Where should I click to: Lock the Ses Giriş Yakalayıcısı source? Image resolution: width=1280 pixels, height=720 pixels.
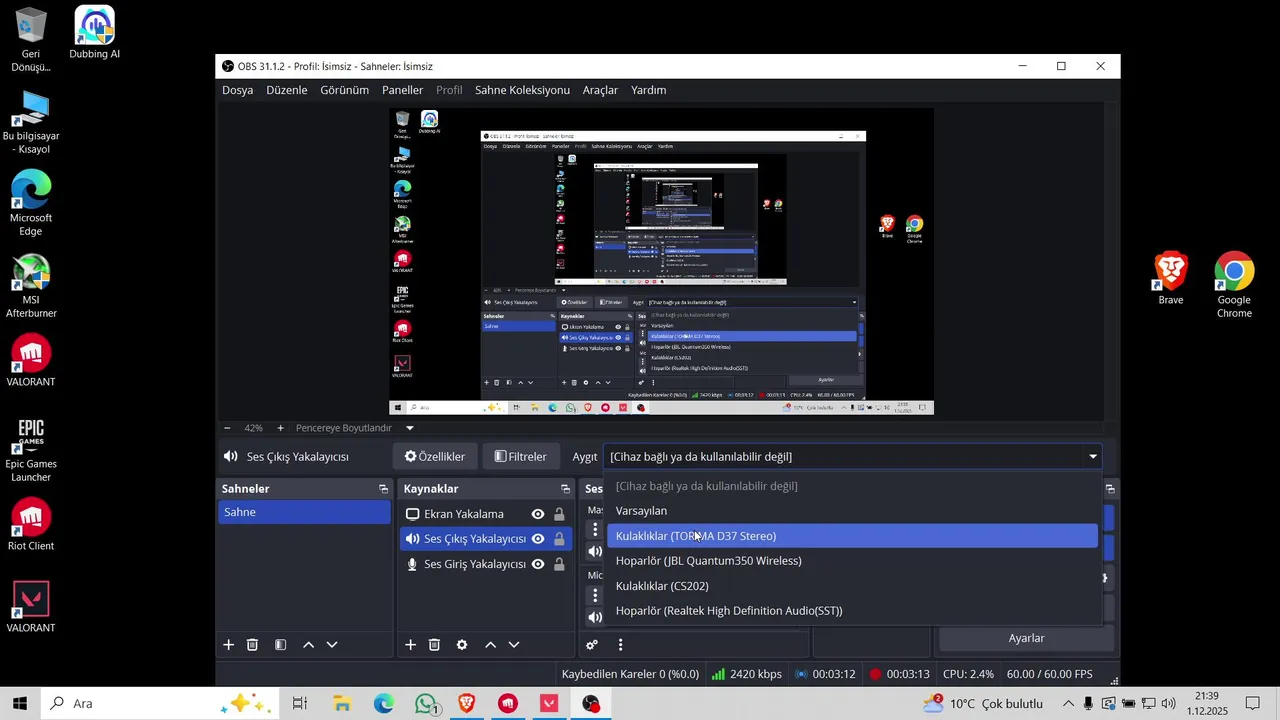[559, 564]
